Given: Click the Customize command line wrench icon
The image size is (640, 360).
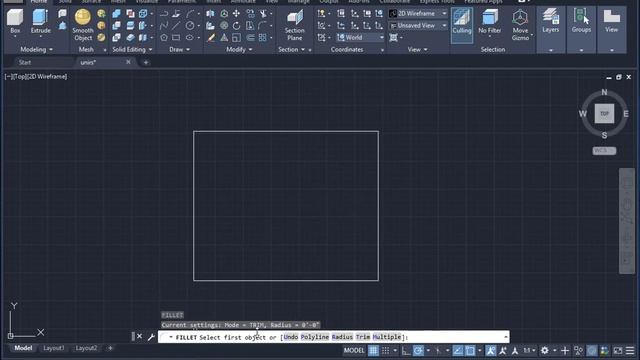Looking at the screenshot, I should 151,337.
